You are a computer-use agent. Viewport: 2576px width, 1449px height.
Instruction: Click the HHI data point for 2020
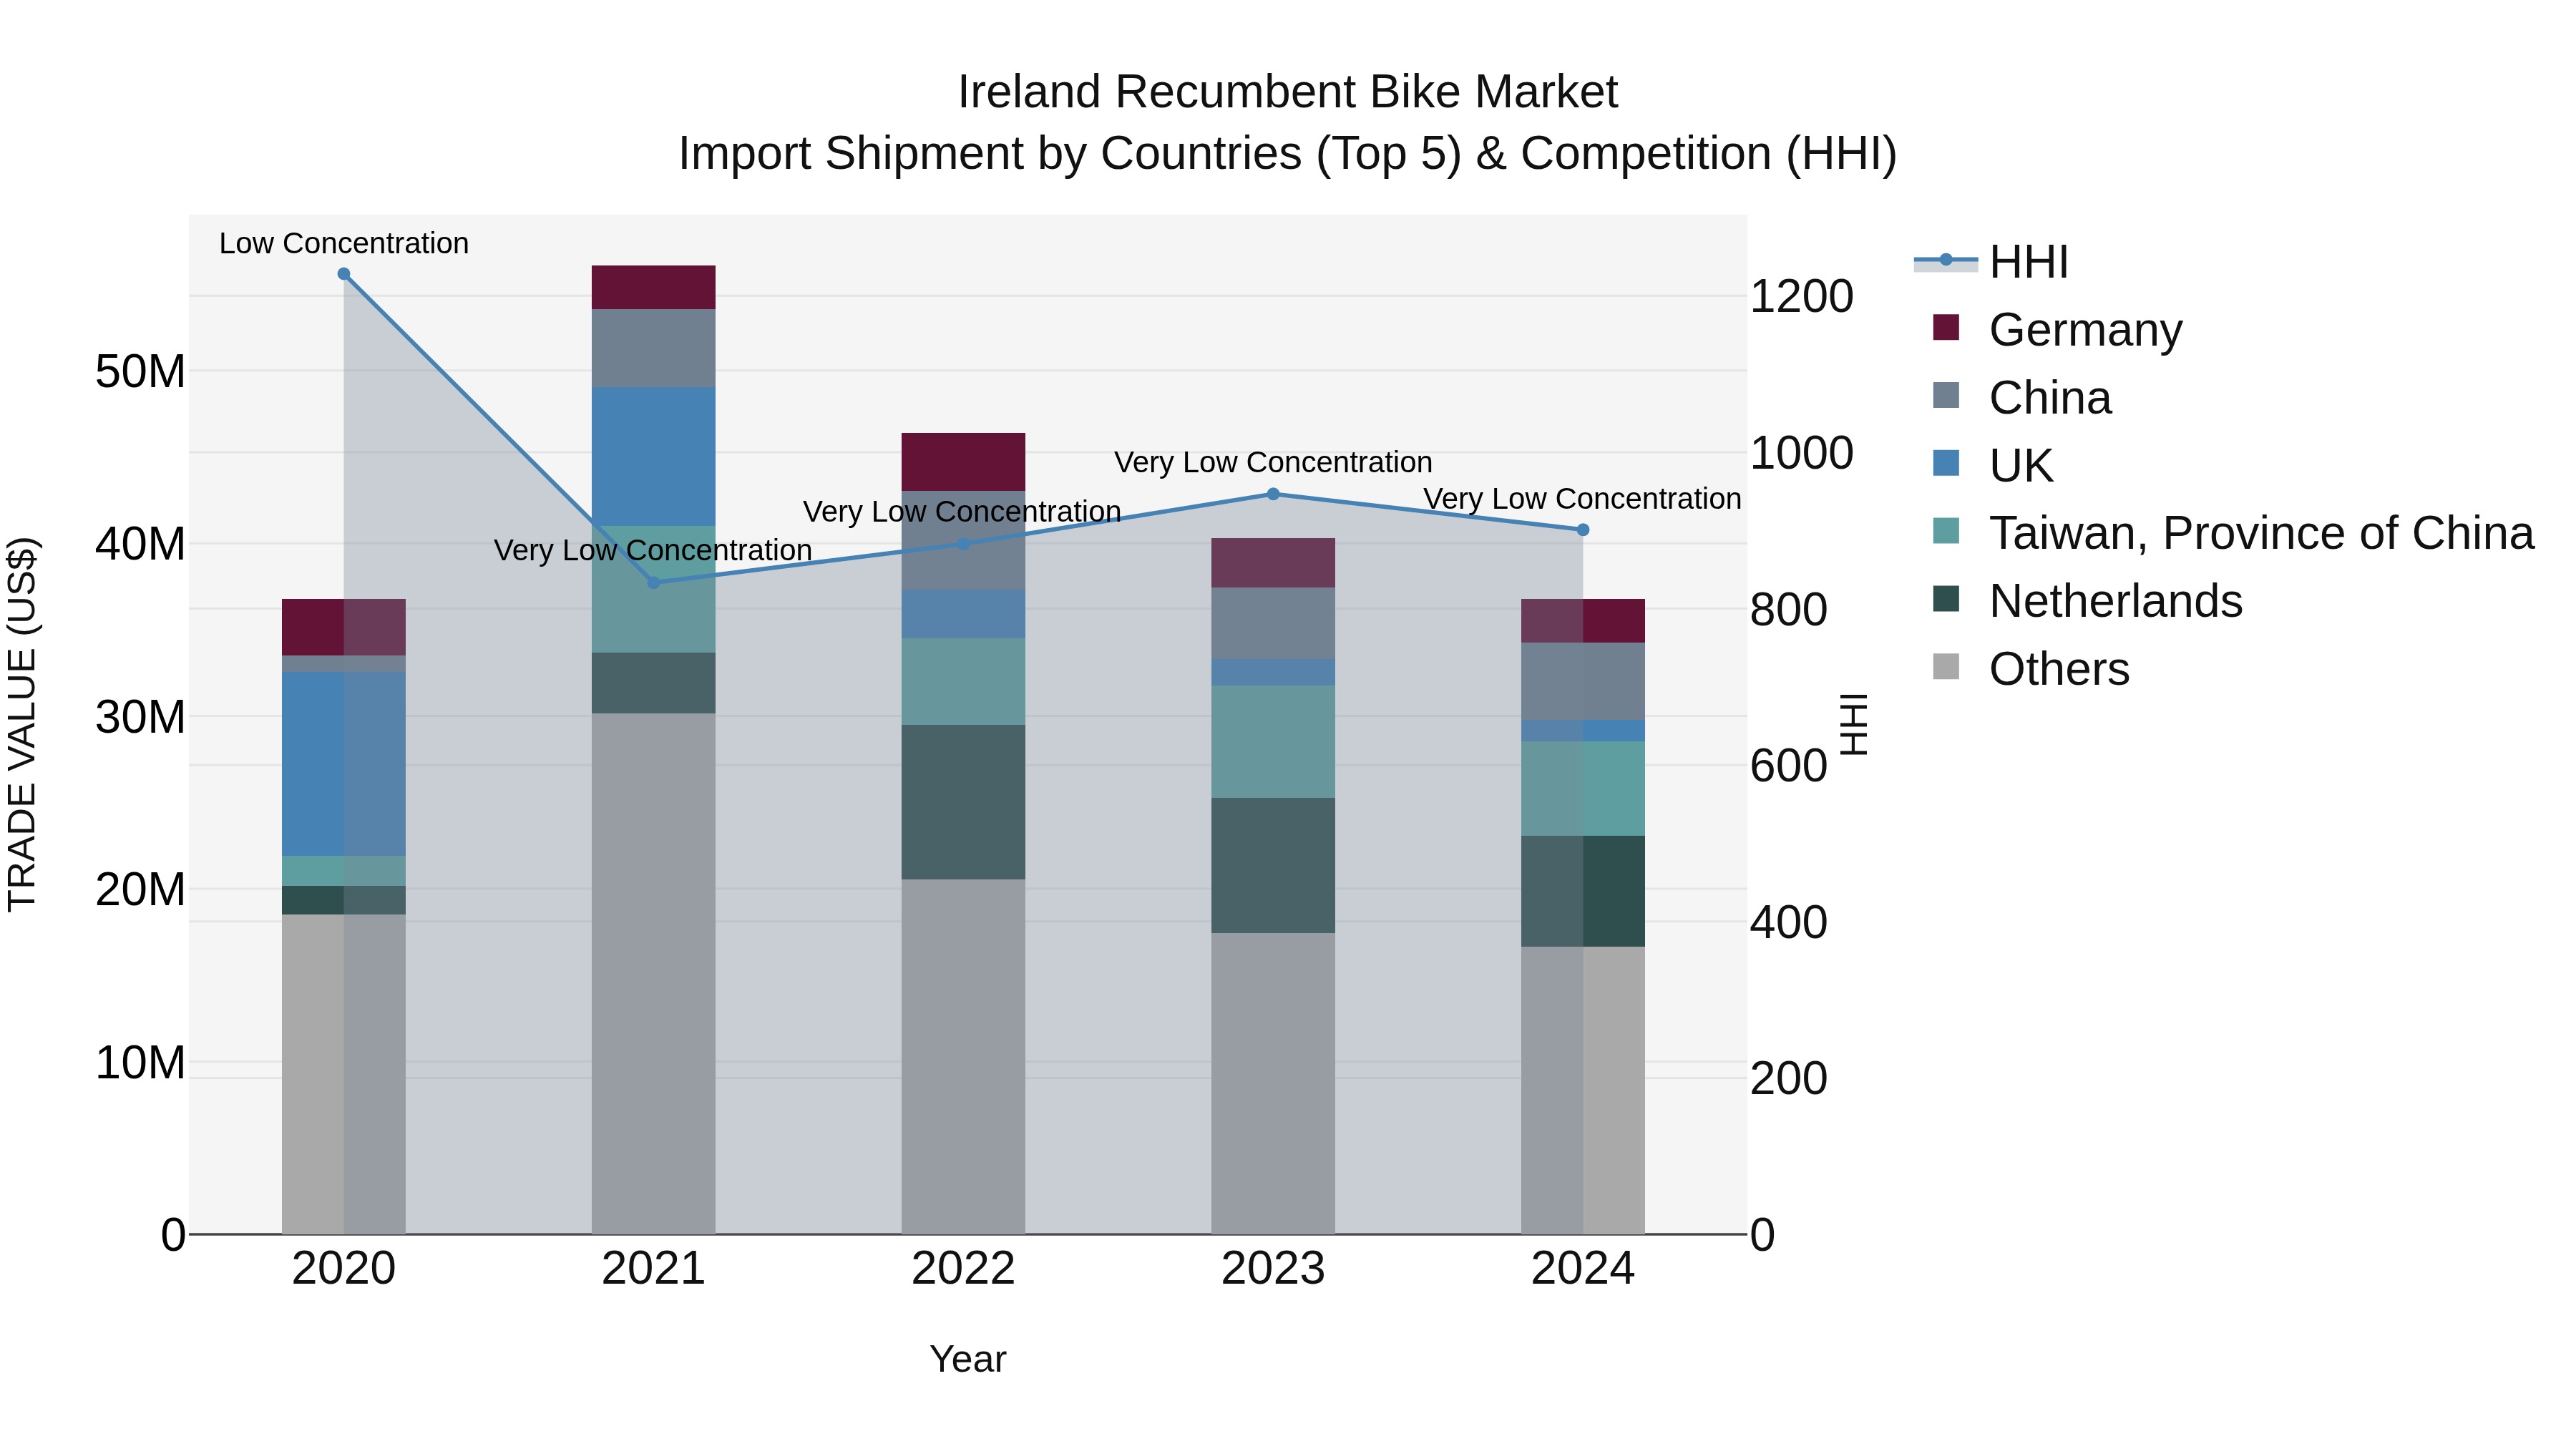pos(344,274)
